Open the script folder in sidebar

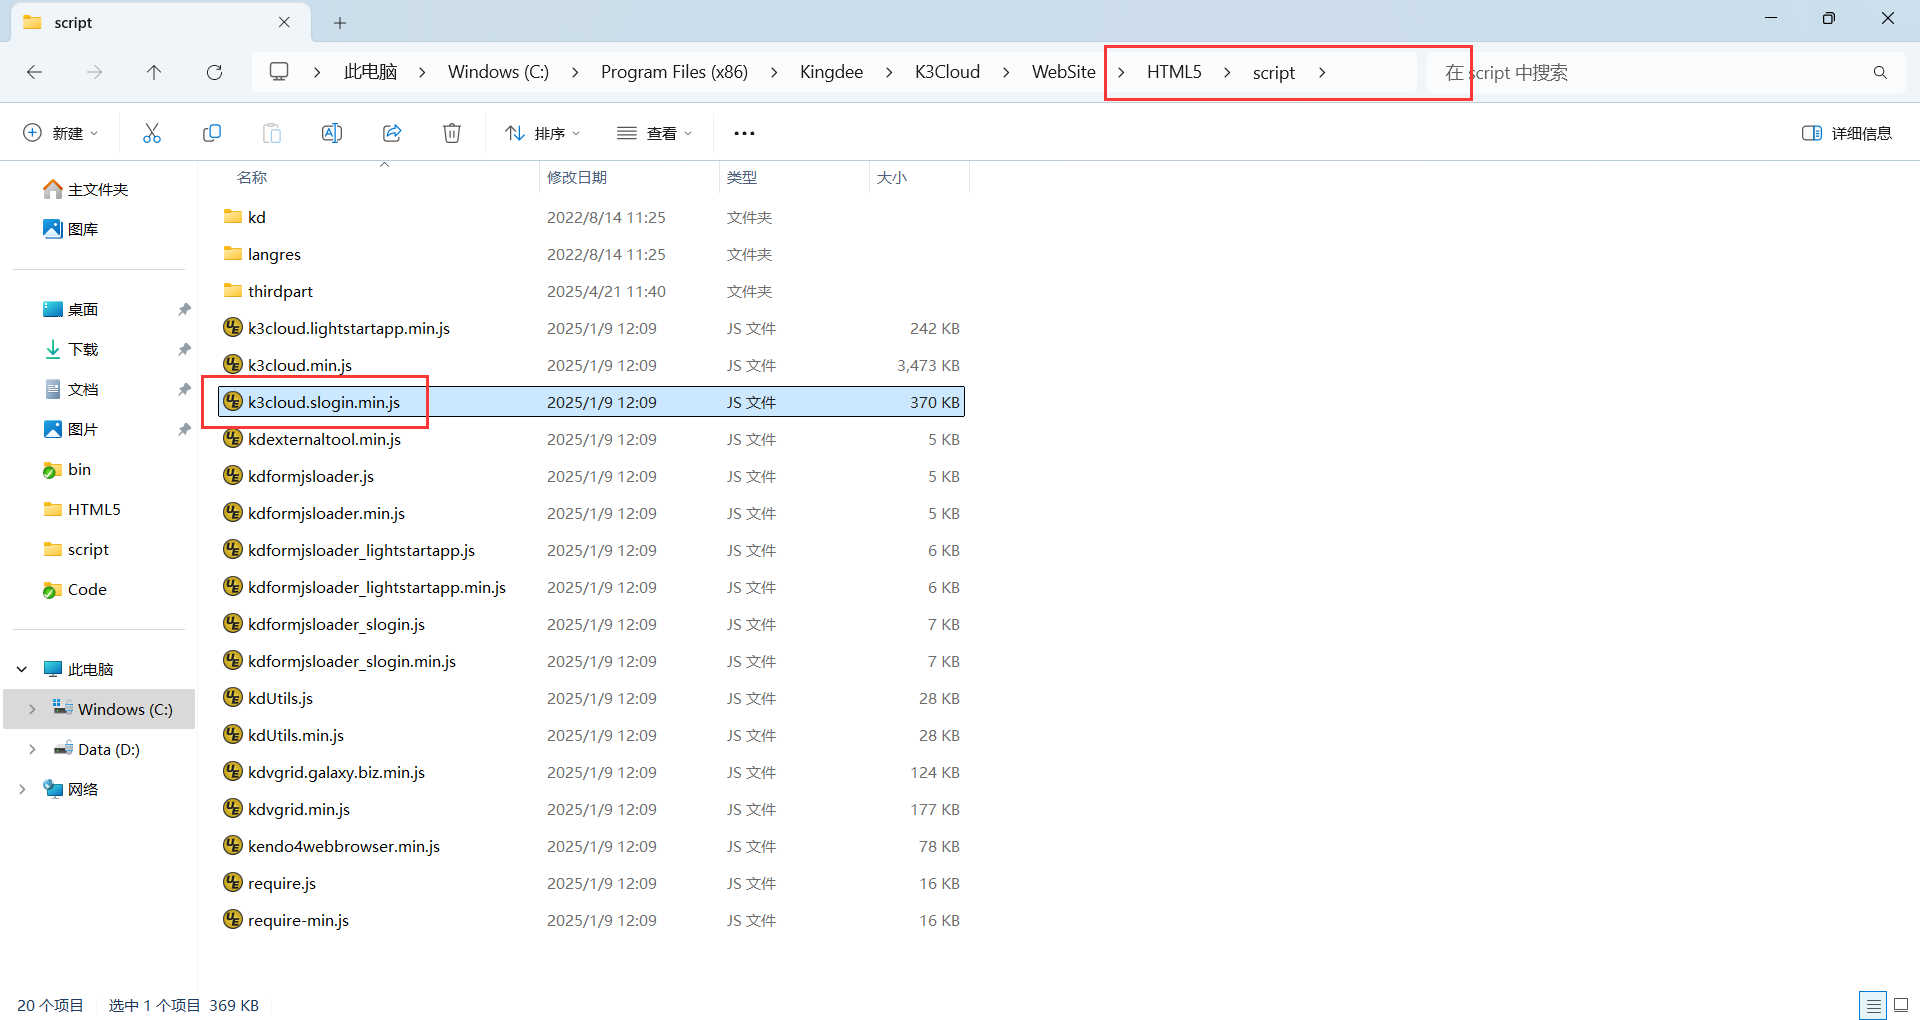88,549
